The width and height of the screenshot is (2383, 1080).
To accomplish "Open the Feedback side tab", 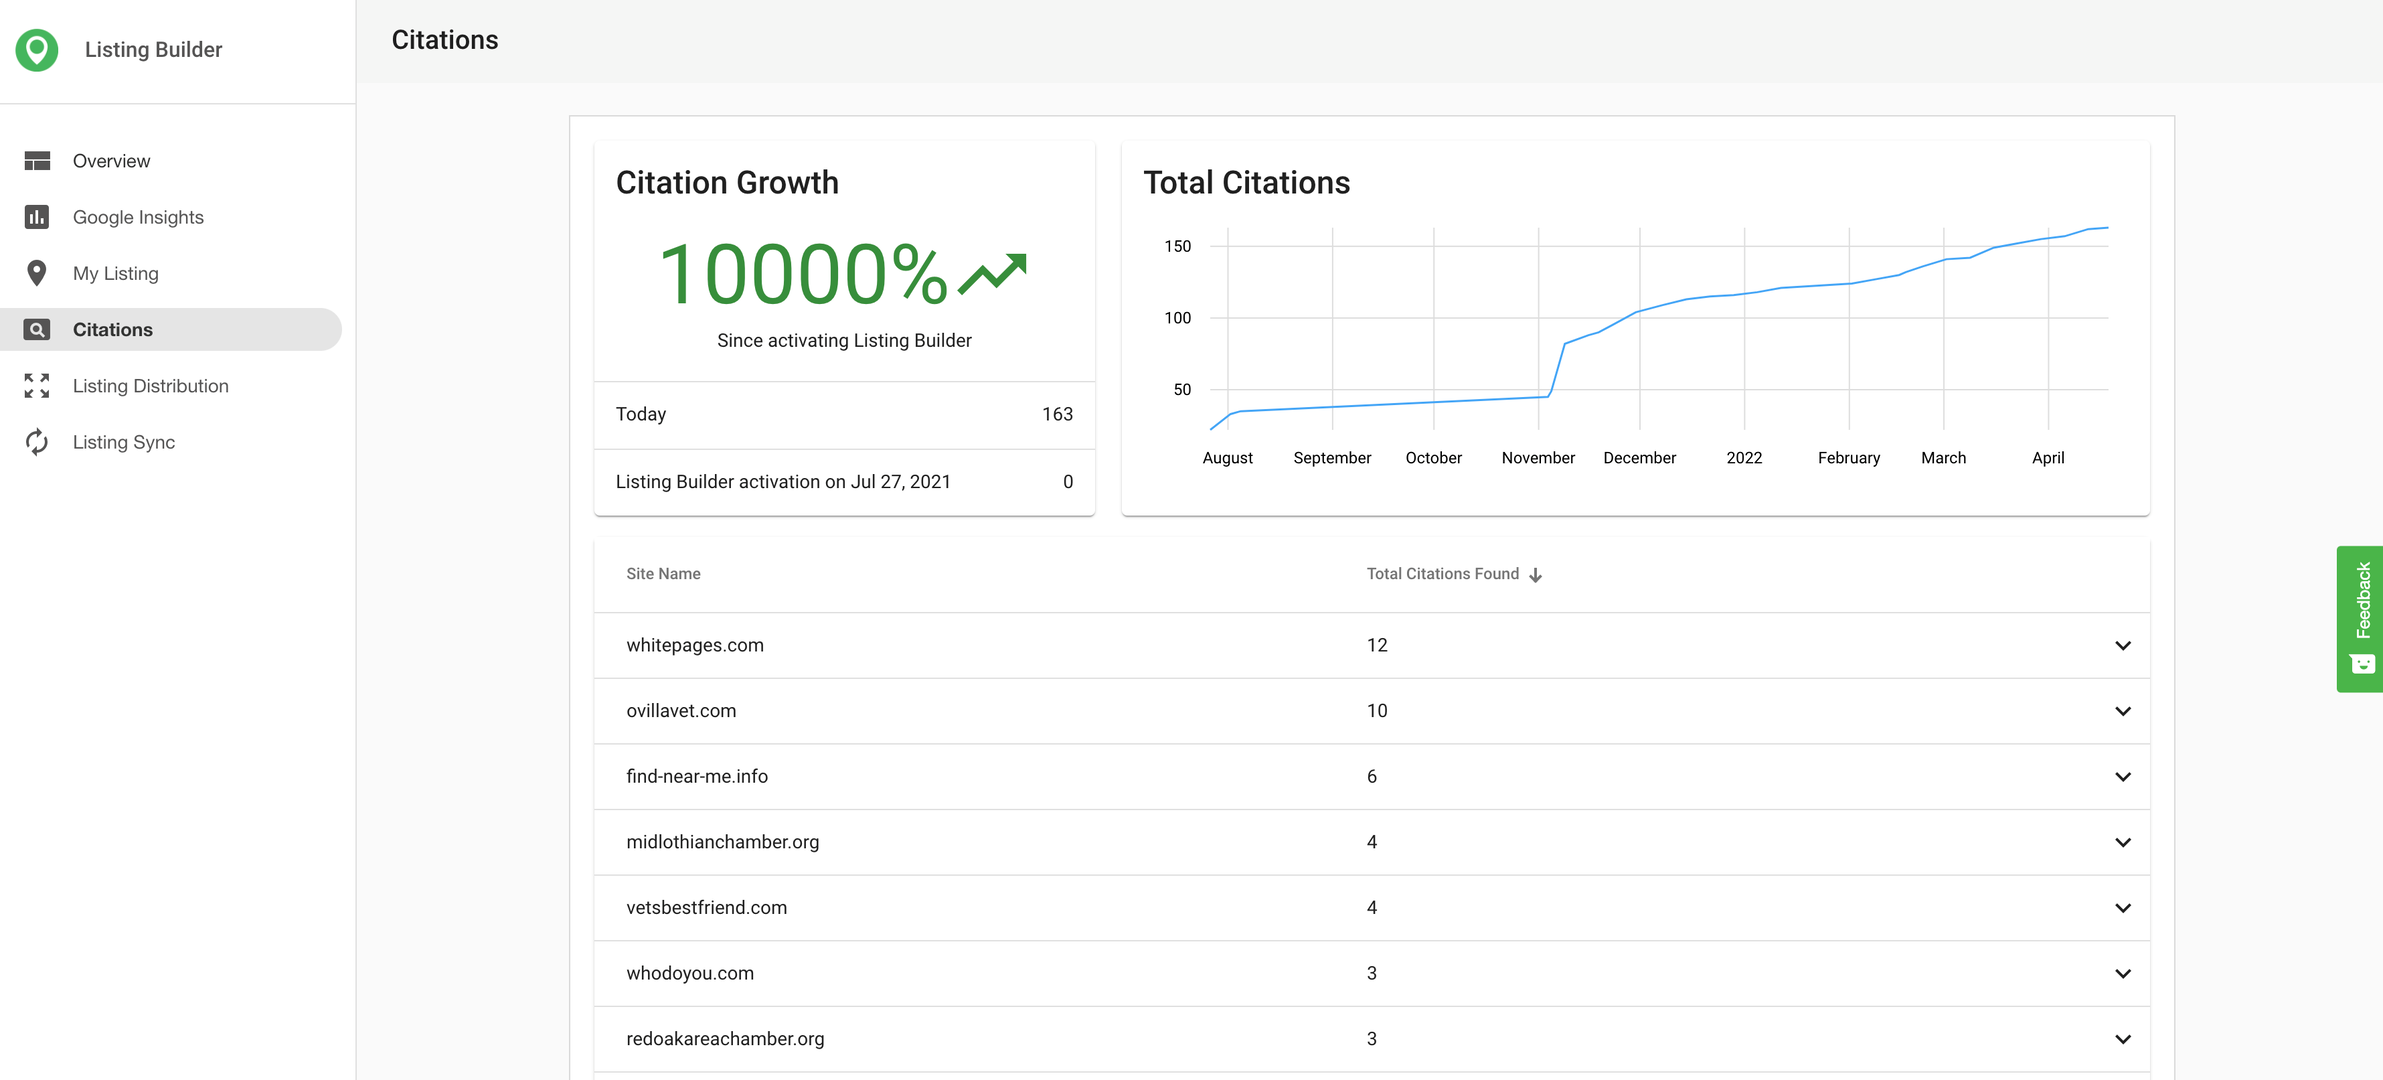I will coord(2360,619).
